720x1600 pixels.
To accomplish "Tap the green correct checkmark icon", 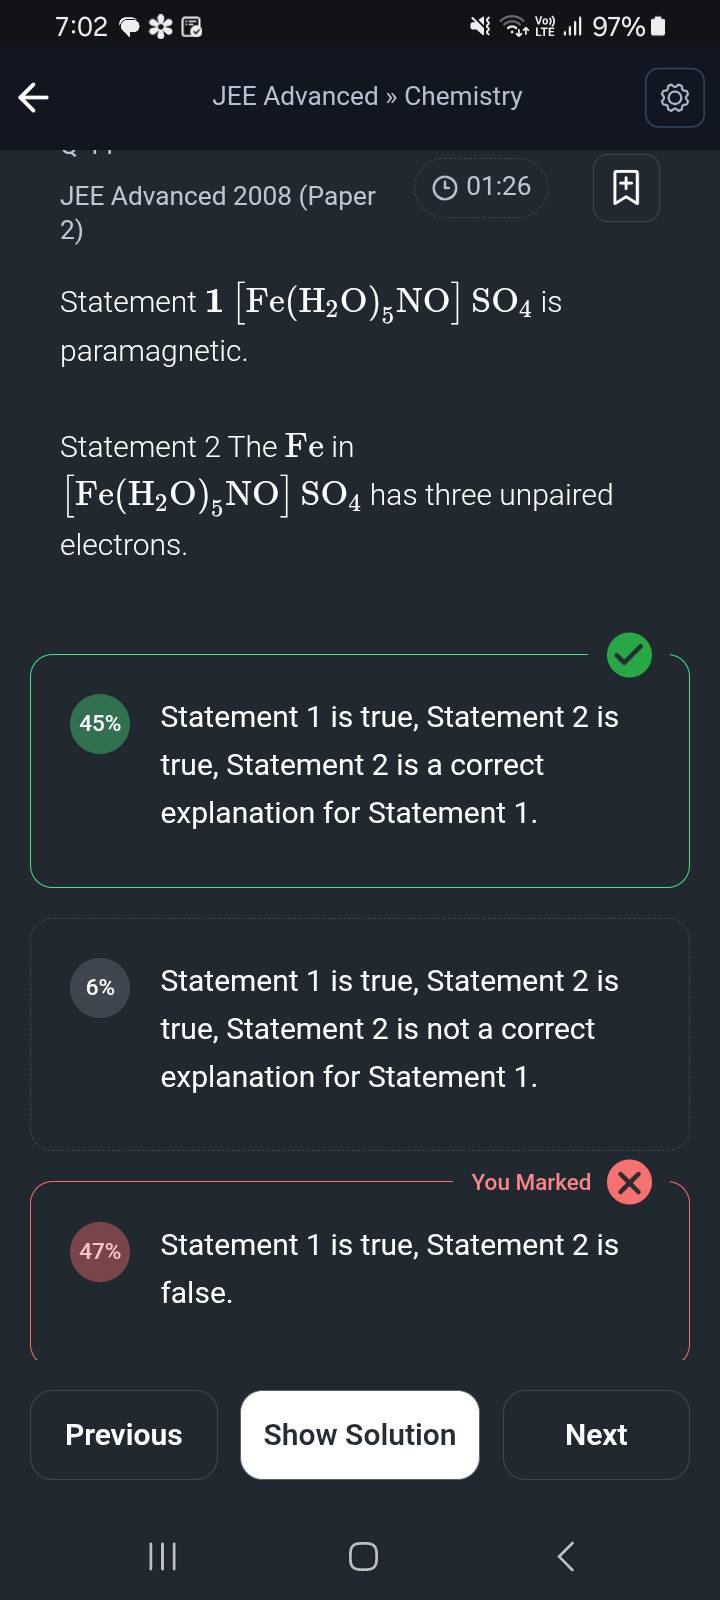I will tap(629, 655).
